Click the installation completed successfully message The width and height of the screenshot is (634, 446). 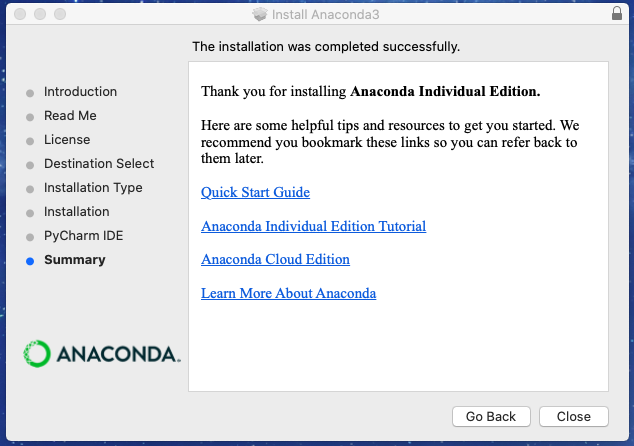326,46
